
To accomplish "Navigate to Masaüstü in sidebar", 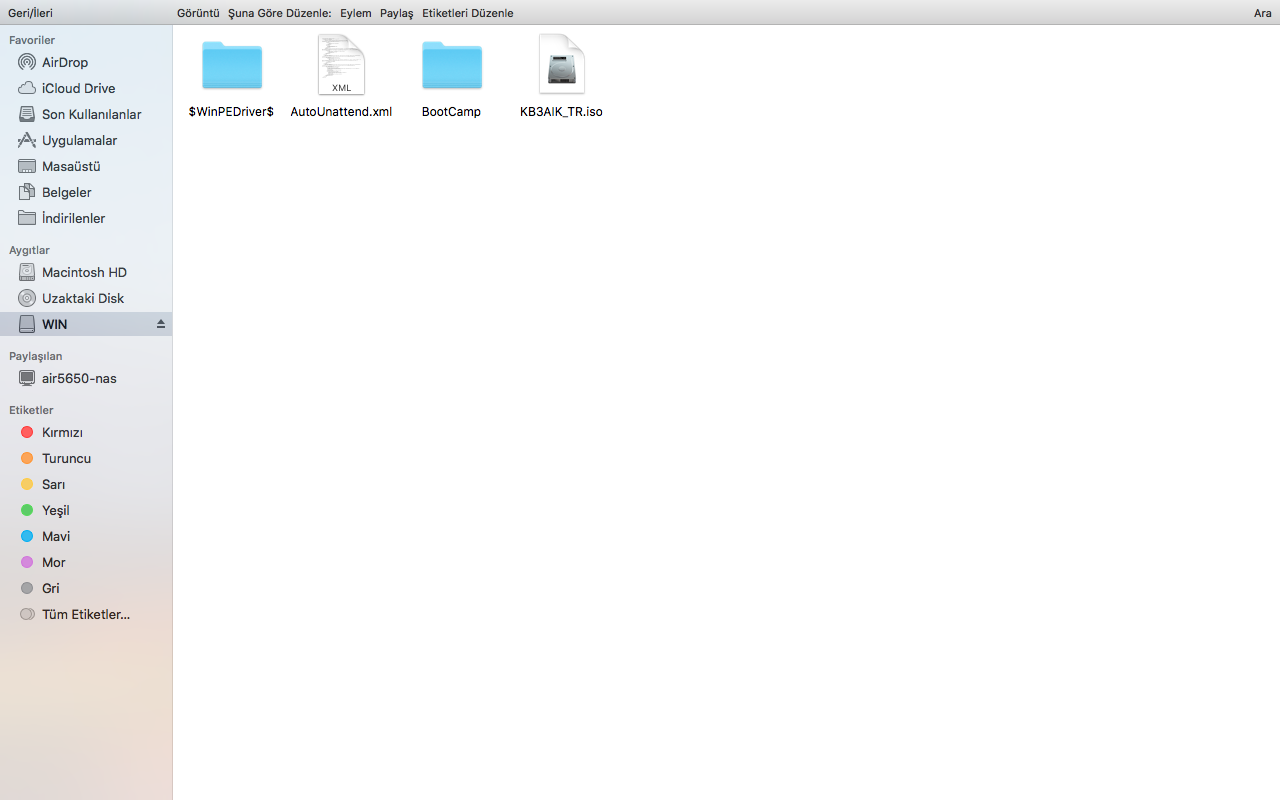I will coord(71,166).
